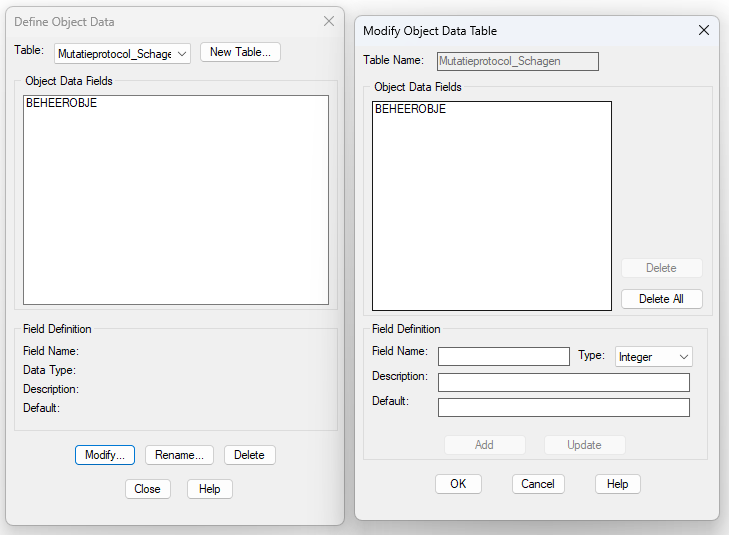Viewport: 729px width, 535px height.
Task: Click into the Field Name input box
Action: click(504, 357)
